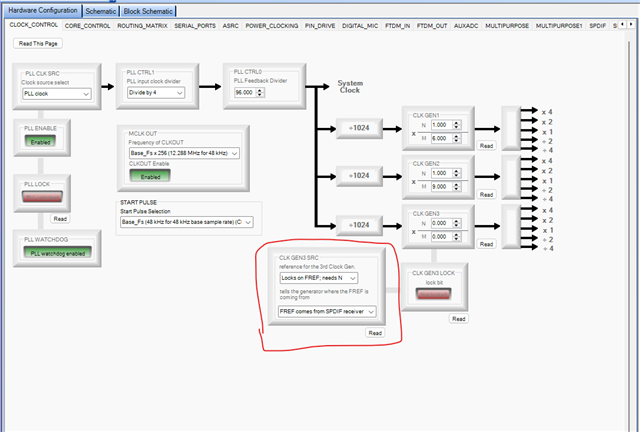Open the SPDIF tab
This screenshot has width=640, height=432.
[598, 26]
